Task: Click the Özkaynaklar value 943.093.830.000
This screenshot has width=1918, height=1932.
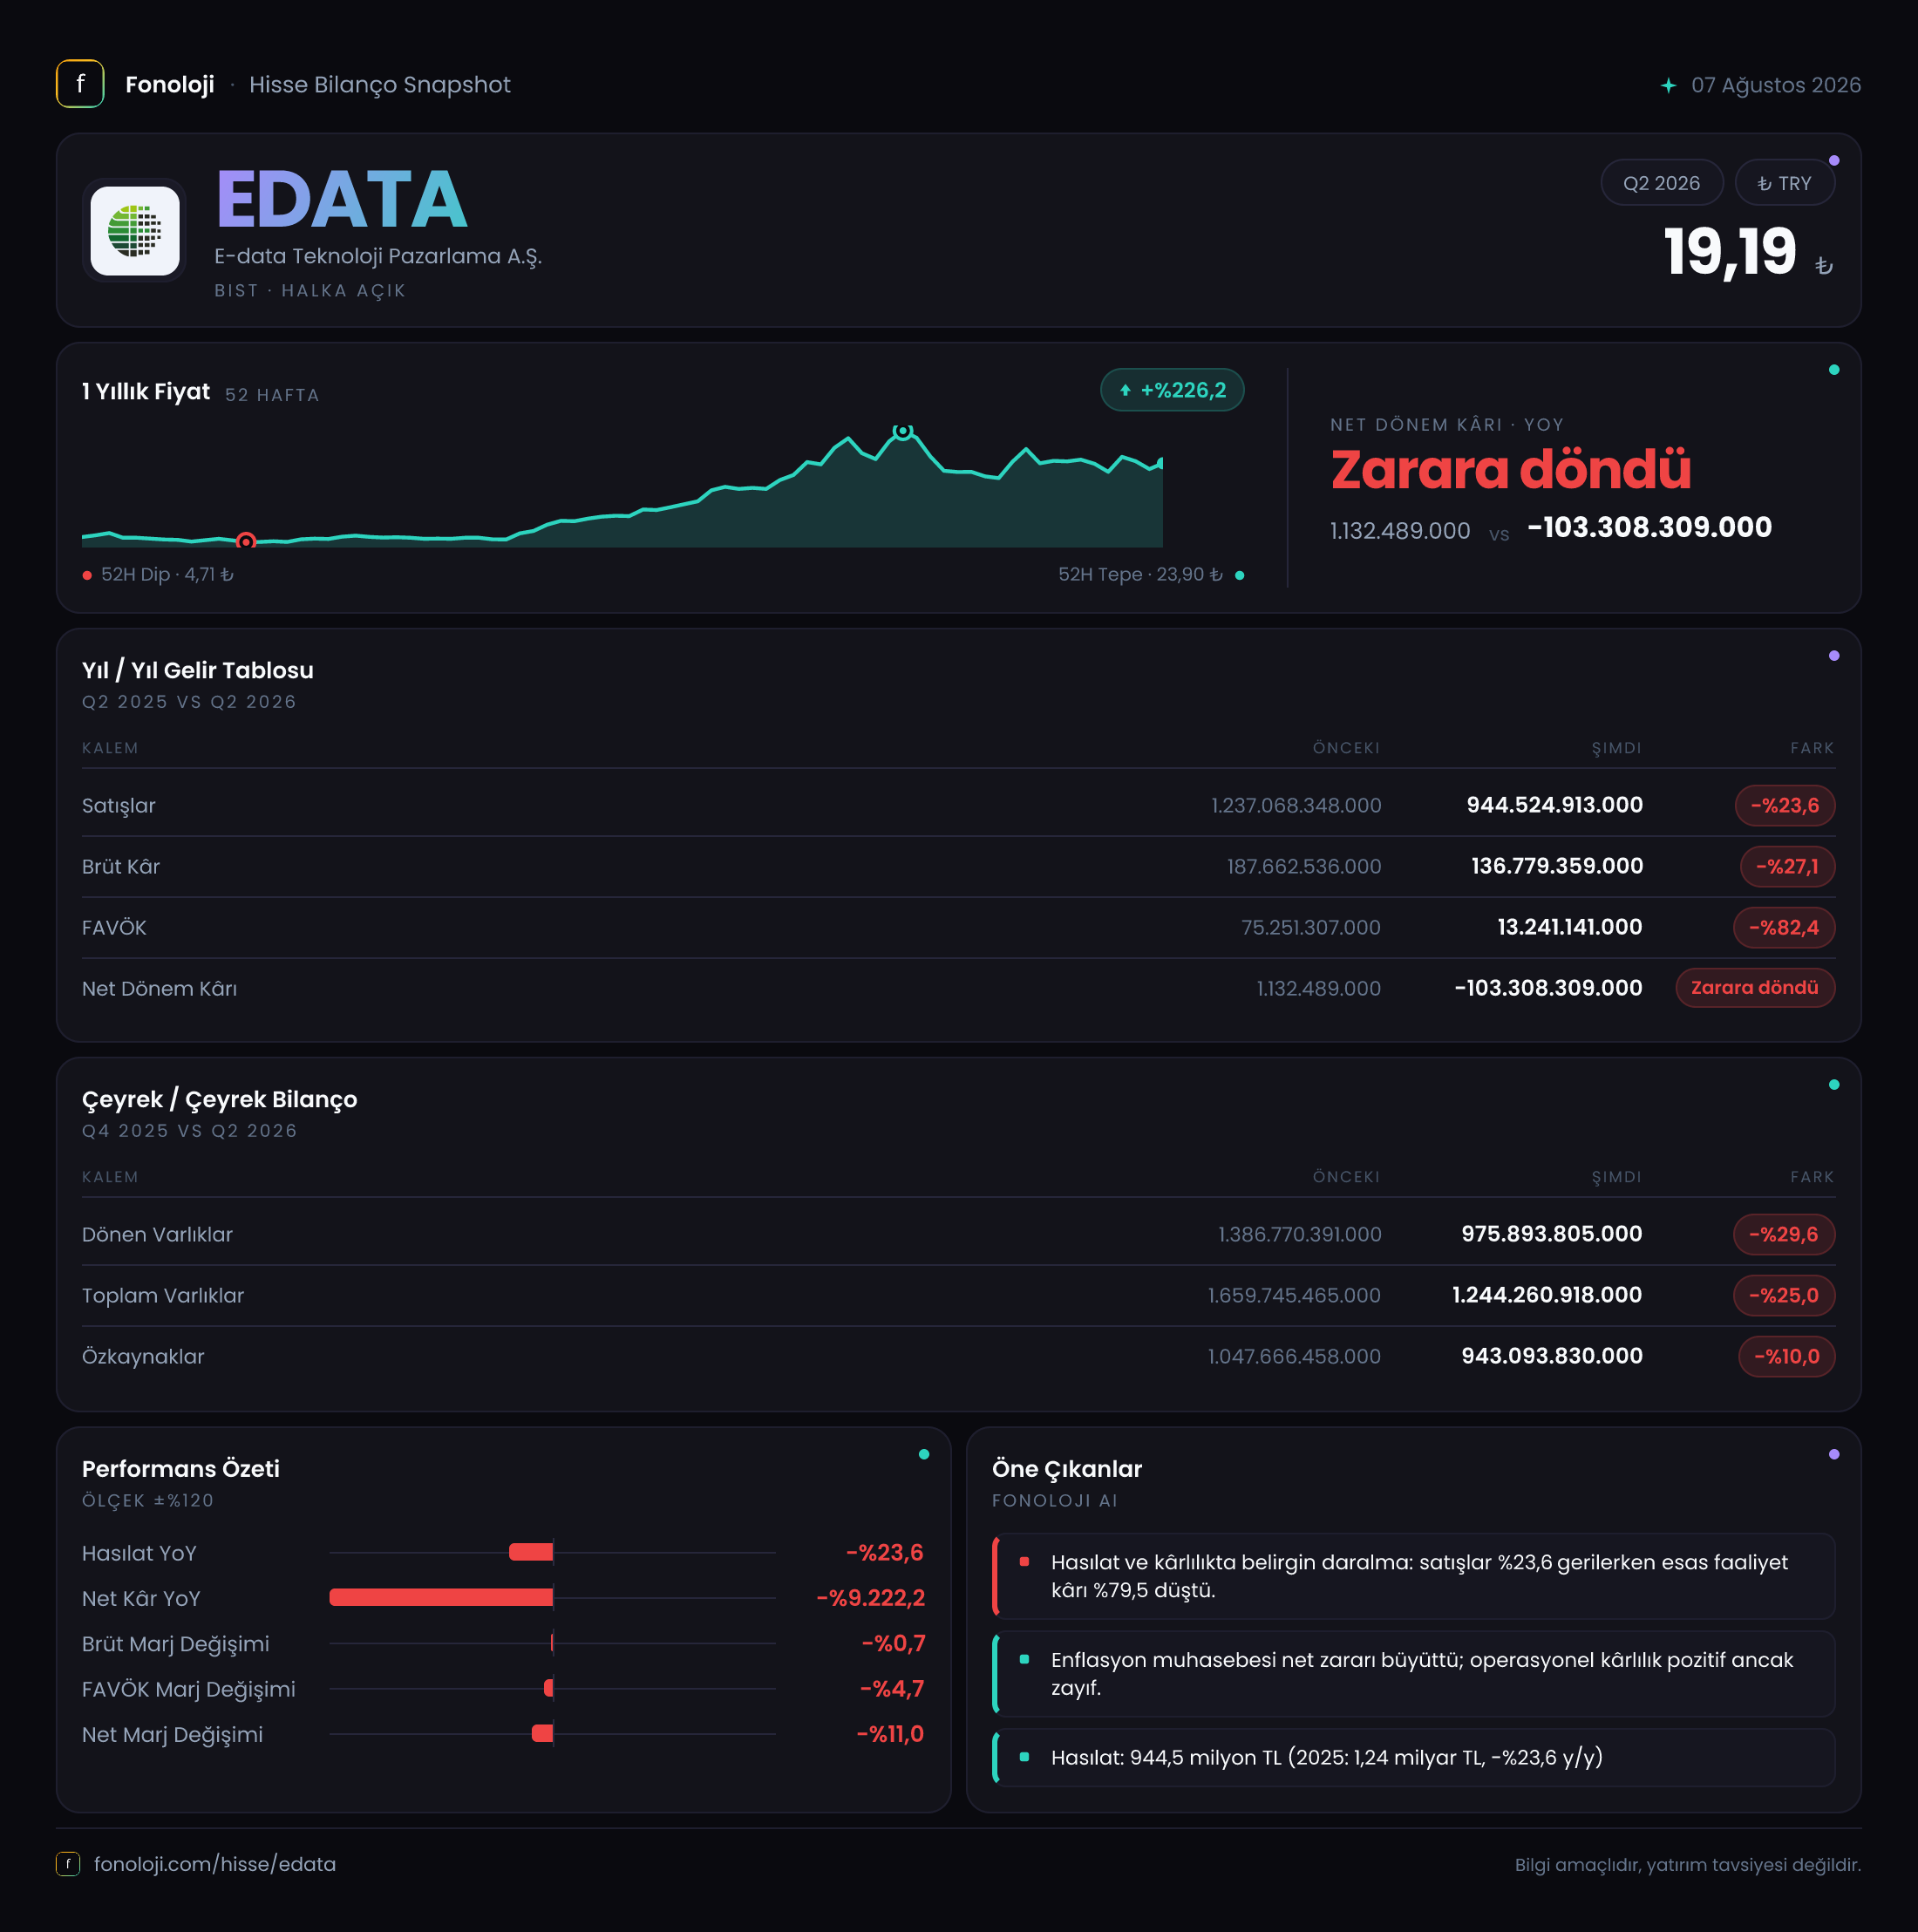Action: (x=1552, y=1356)
